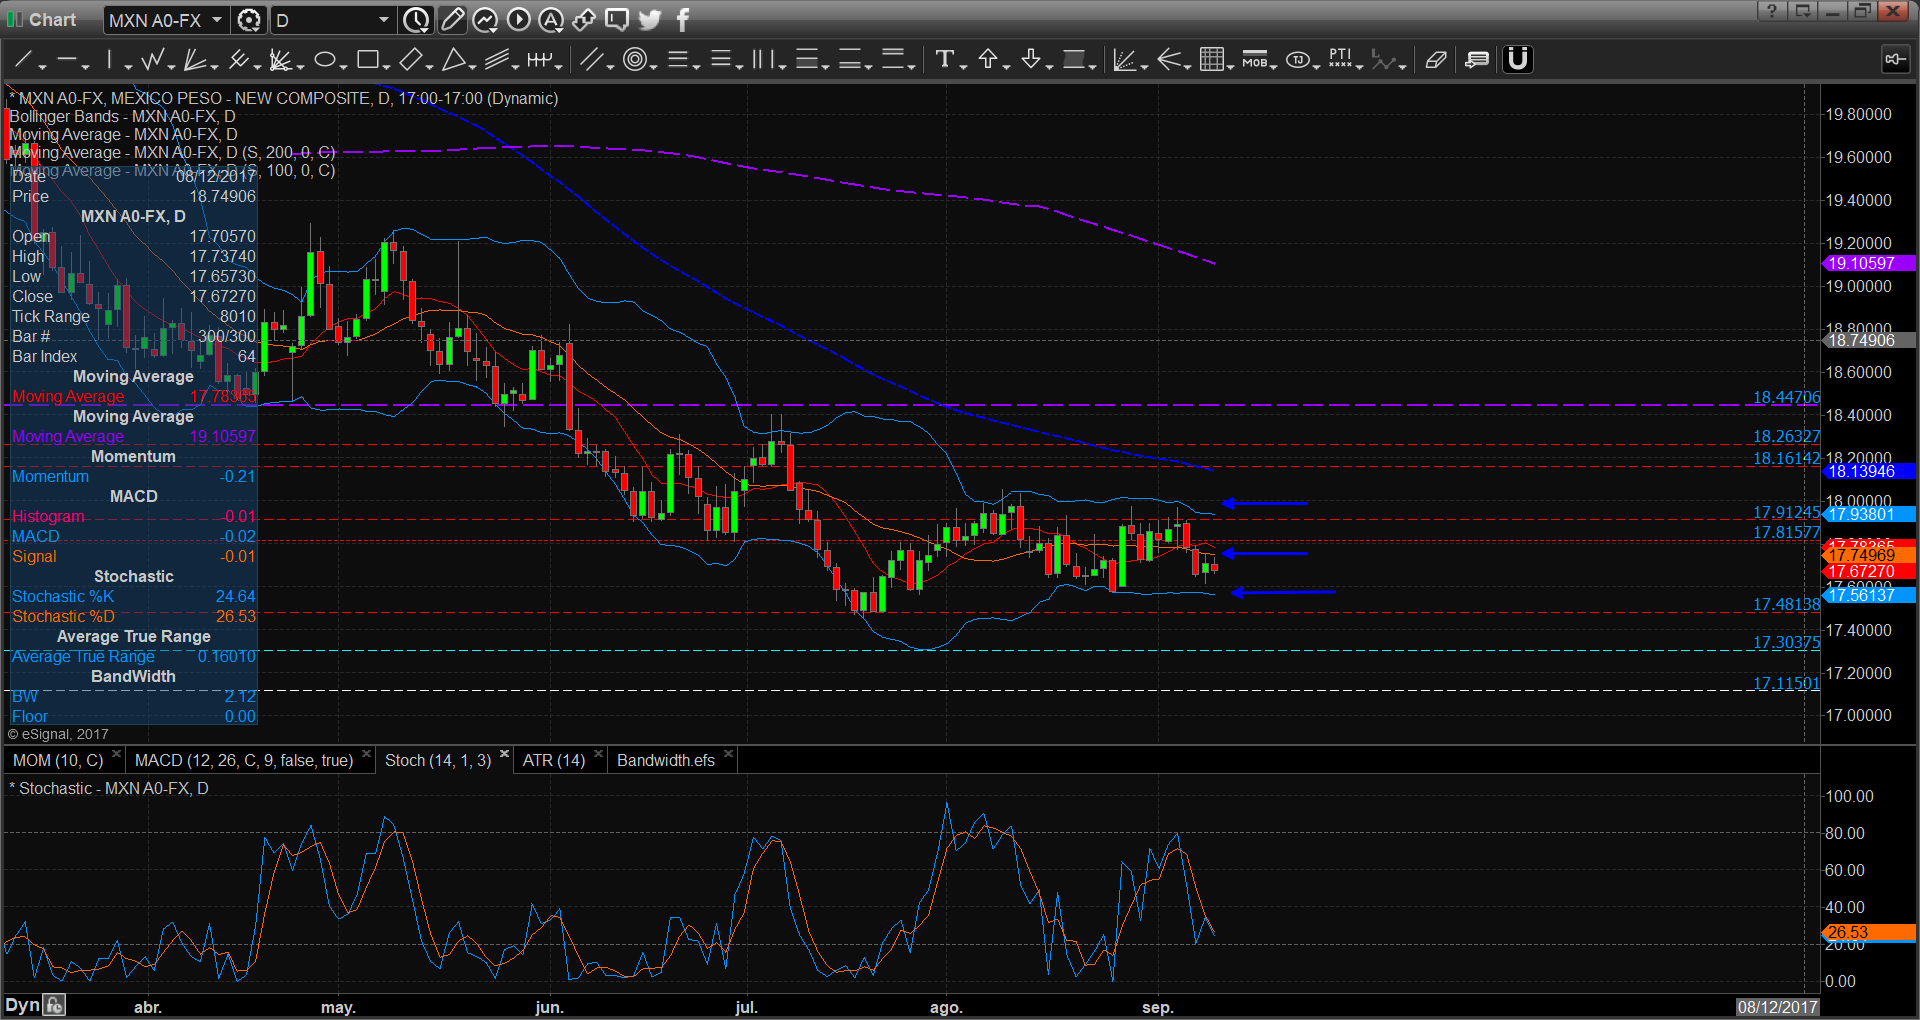Screen dimensions: 1920x1020
Task: Select the vertical line tool
Action: (110, 60)
